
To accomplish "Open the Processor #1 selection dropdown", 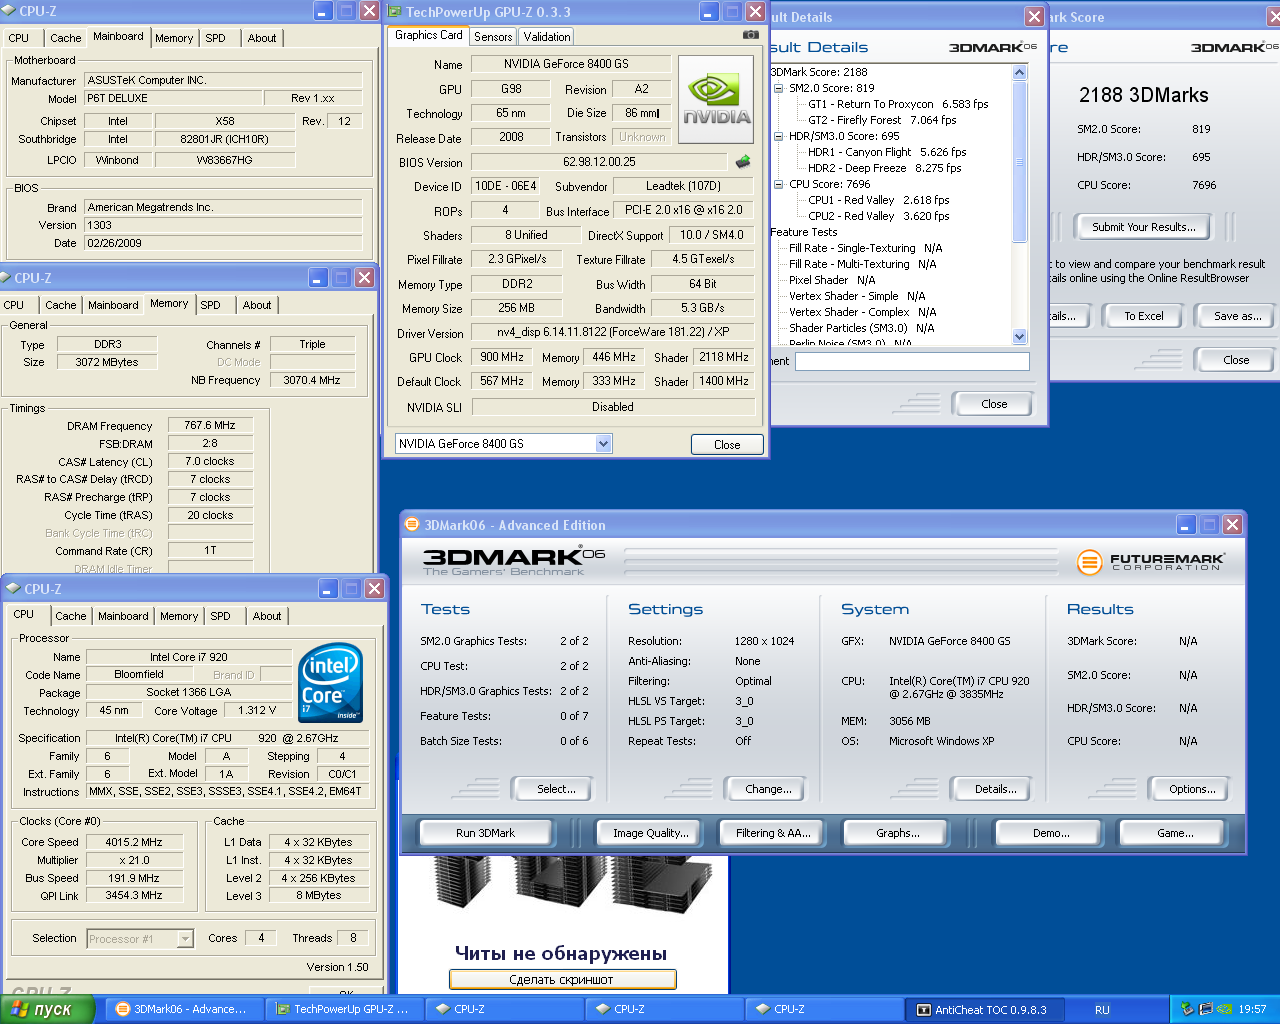I will tap(185, 938).
